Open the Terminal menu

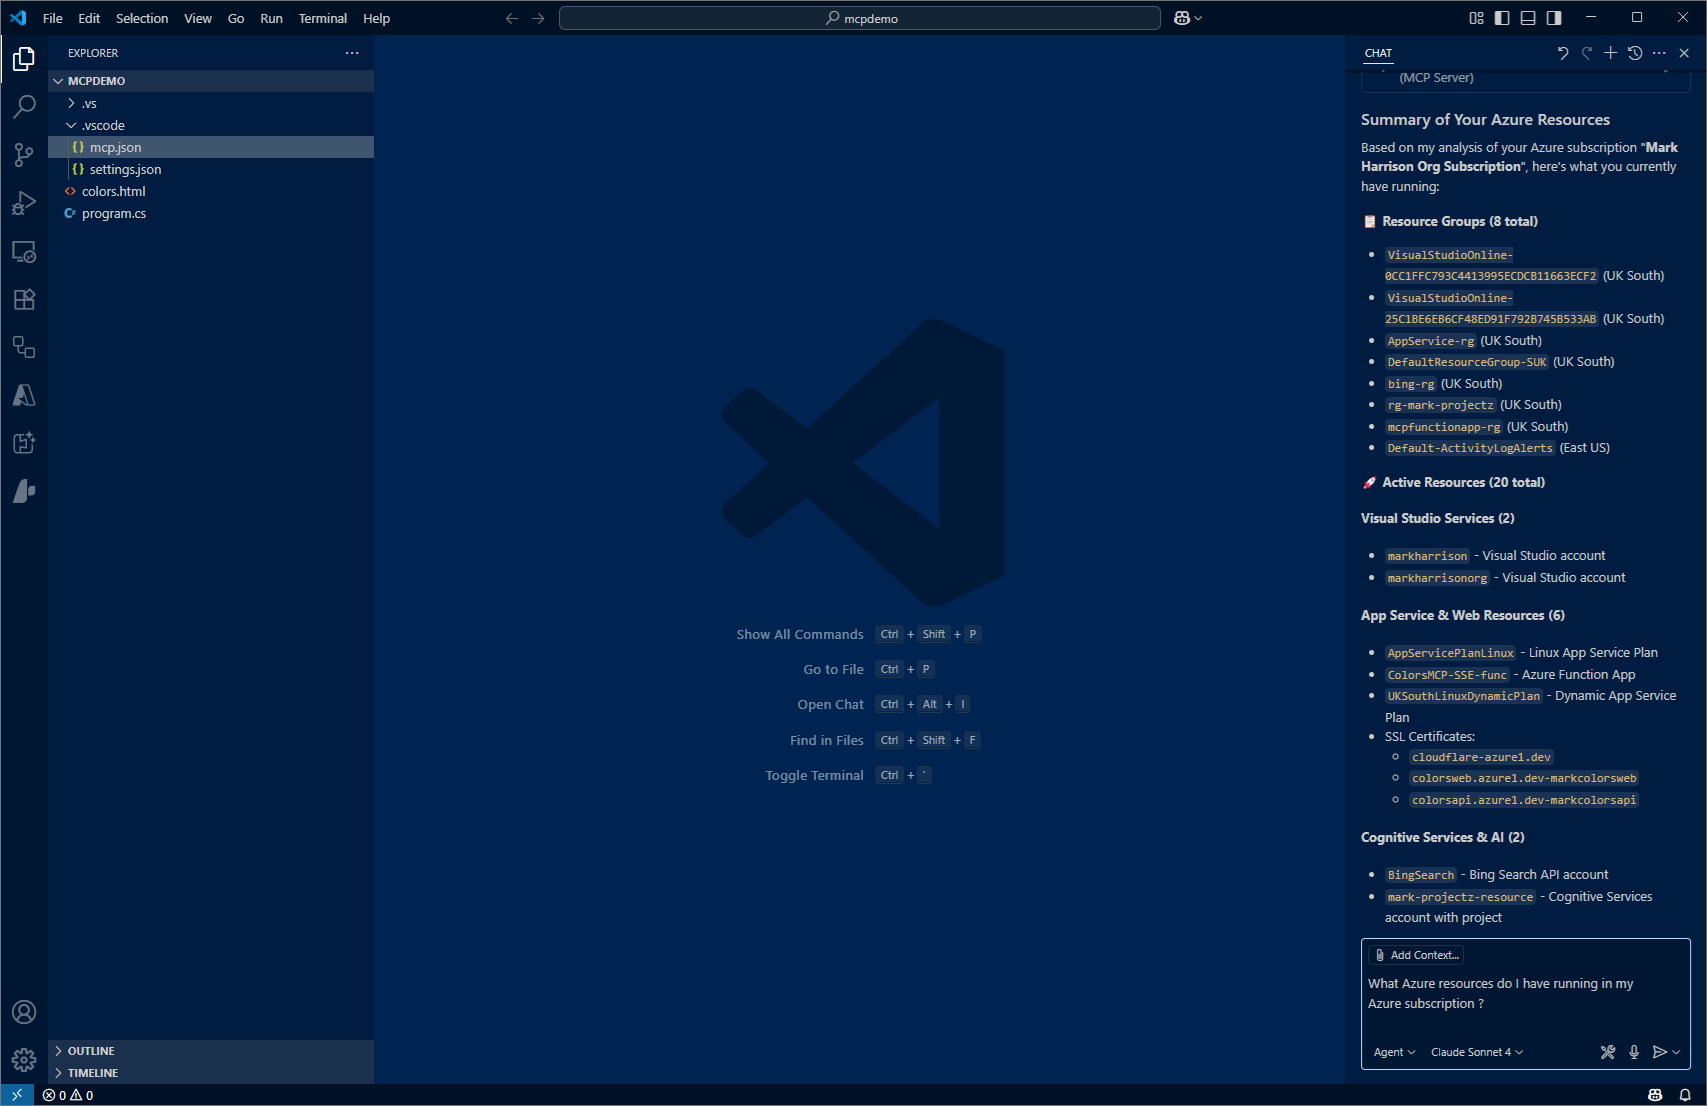322,18
